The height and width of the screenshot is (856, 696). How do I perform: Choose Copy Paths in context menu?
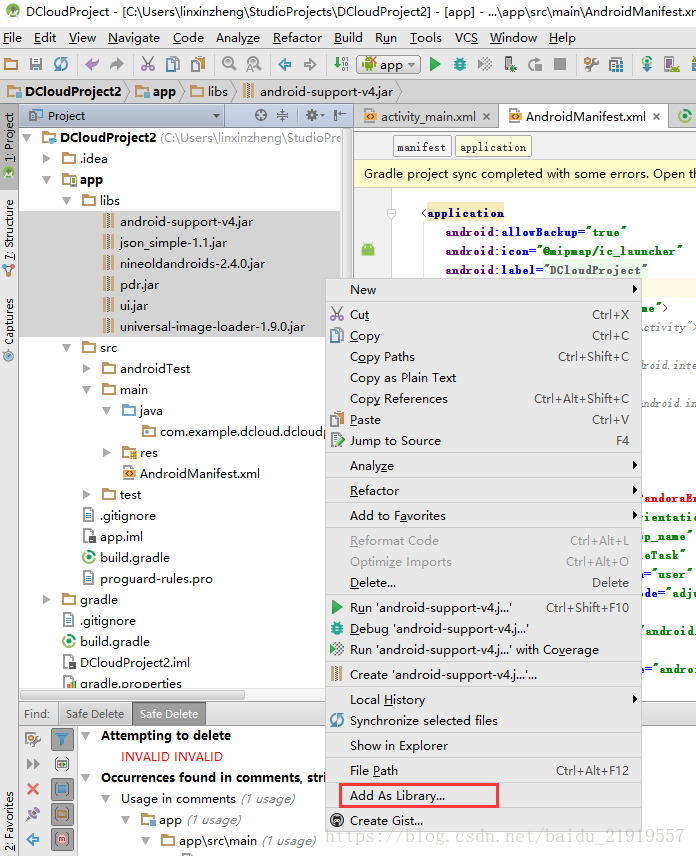coord(483,356)
